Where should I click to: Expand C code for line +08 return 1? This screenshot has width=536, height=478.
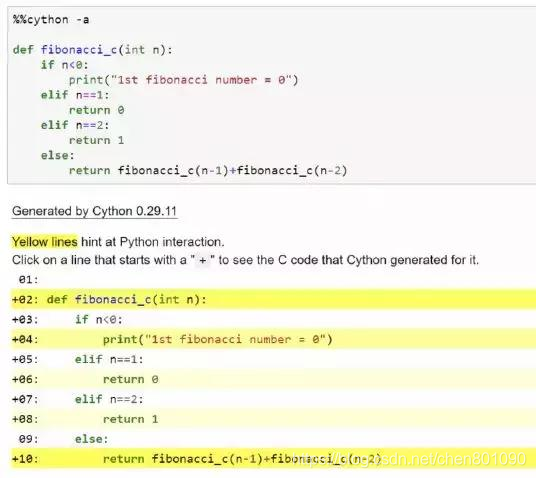pyautogui.click(x=273, y=419)
